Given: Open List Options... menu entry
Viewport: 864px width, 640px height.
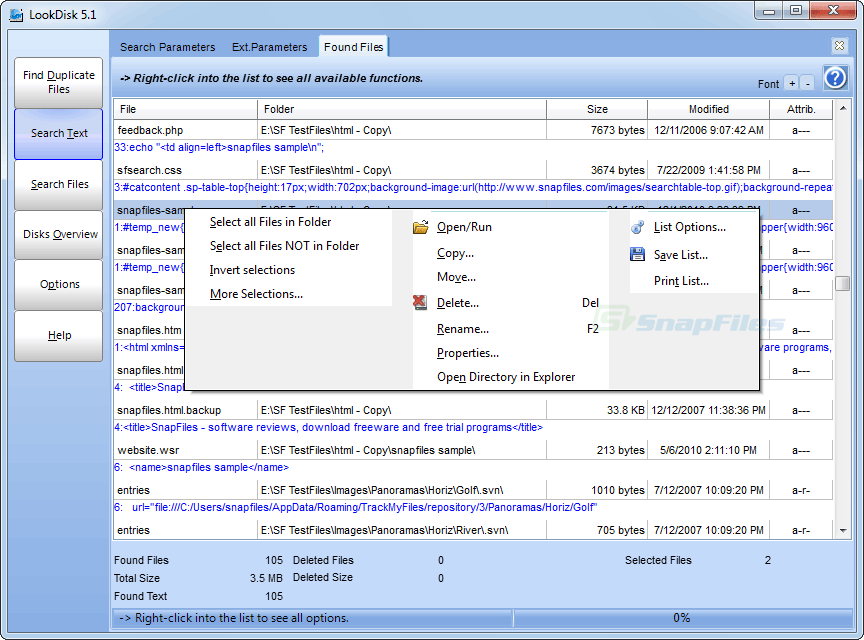Looking at the screenshot, I should 690,227.
